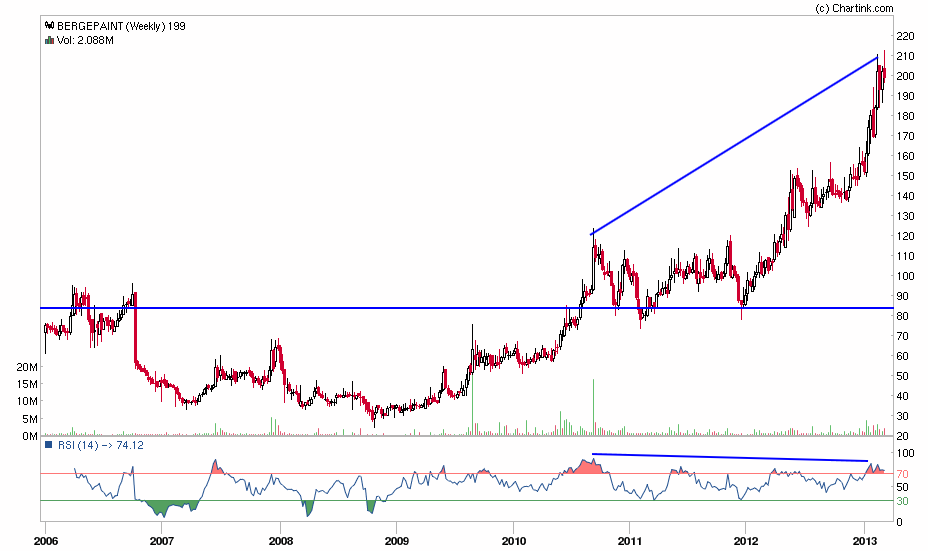Click the red 70 RSI axis label

click(903, 474)
